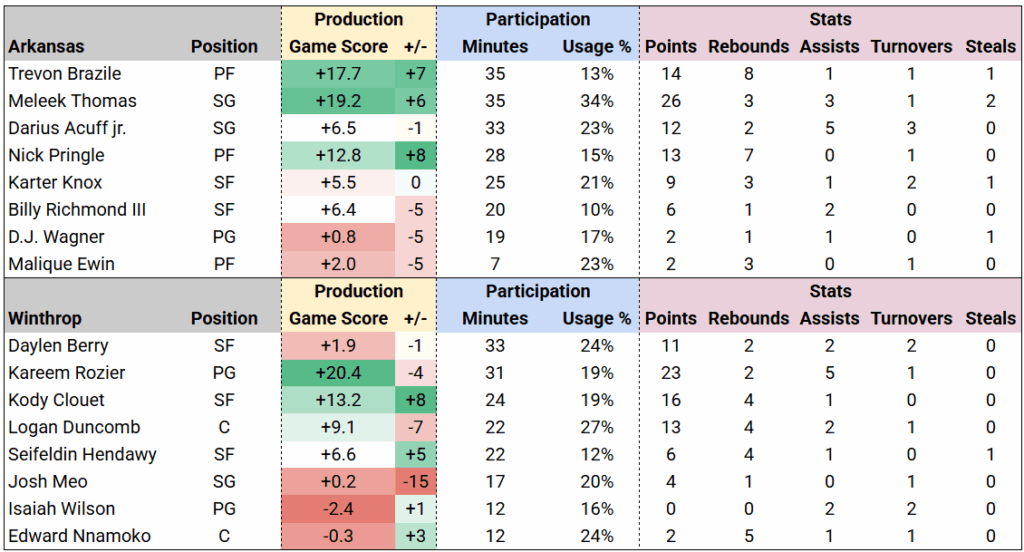
Task: Click the Winthrop Stats header
Action: coord(831,291)
